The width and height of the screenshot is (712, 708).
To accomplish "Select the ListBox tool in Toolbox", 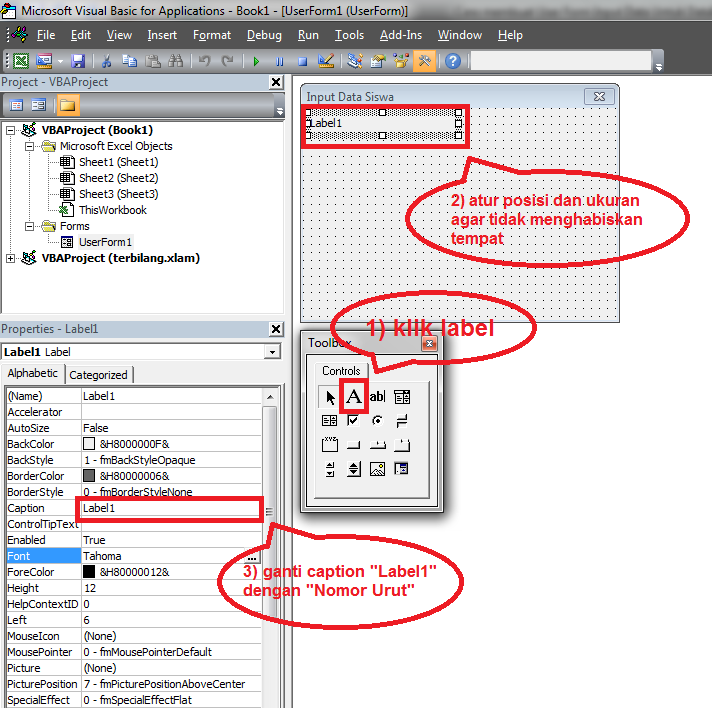I will 330,421.
